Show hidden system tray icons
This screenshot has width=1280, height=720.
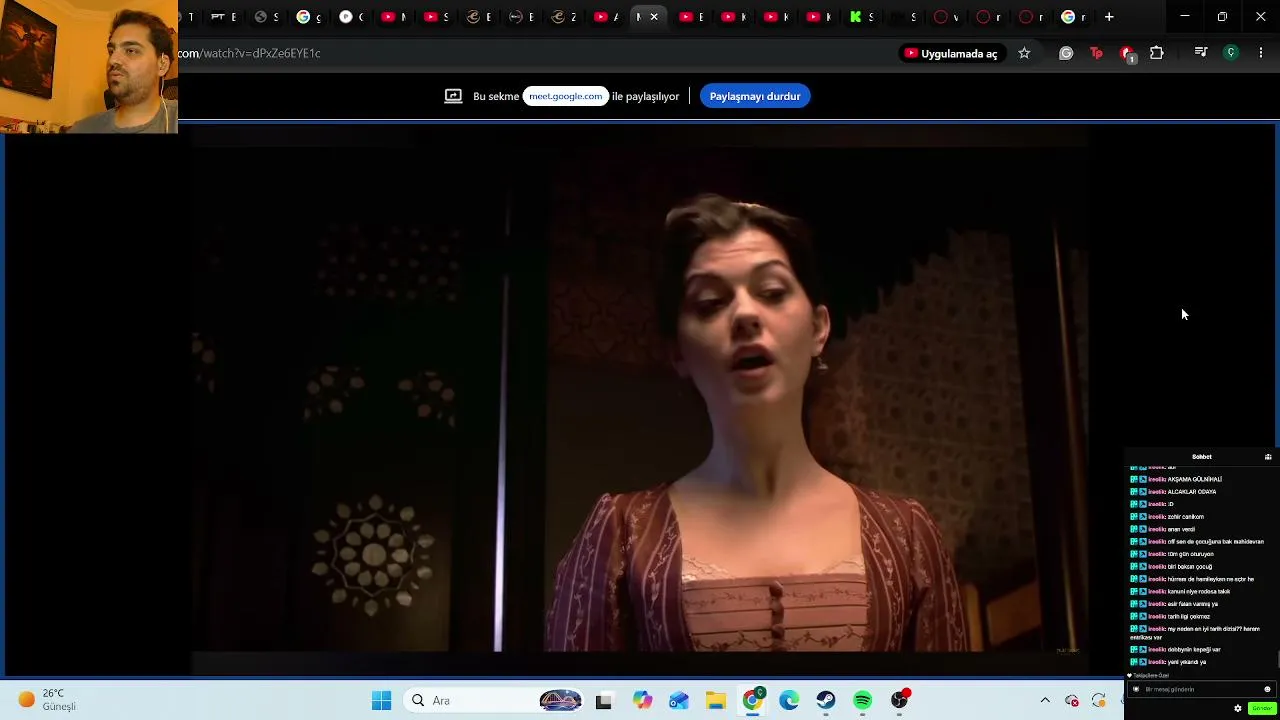click(x=1045, y=700)
